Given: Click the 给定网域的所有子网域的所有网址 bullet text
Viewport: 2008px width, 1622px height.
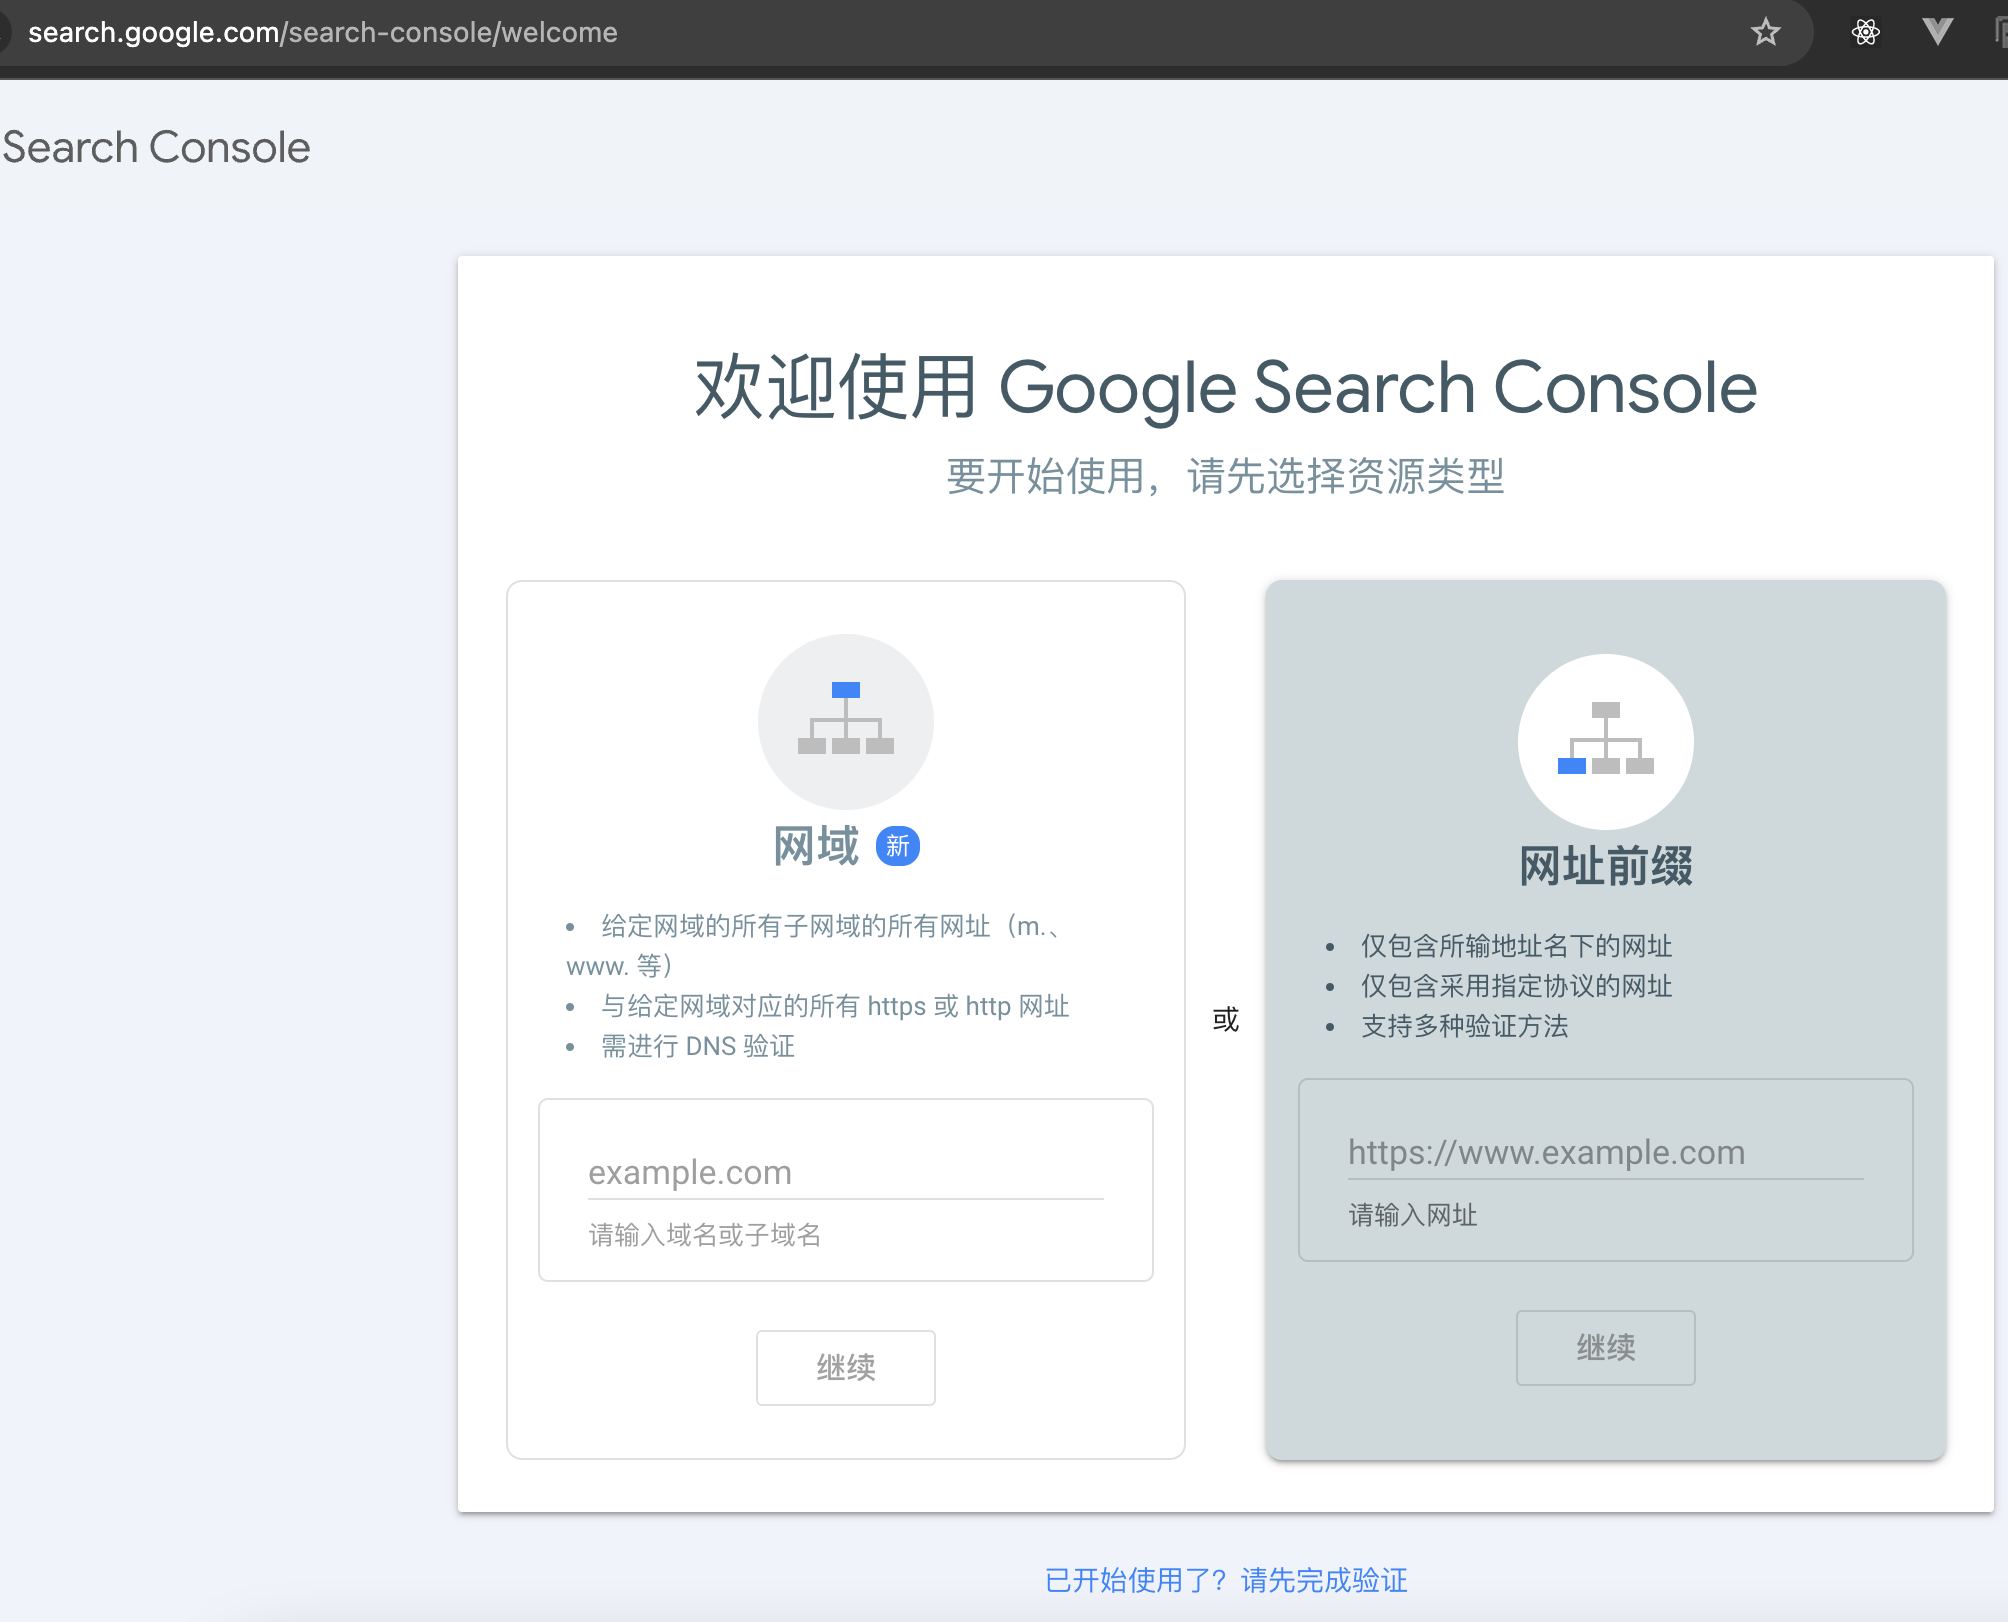Looking at the screenshot, I should pyautogui.click(x=815, y=946).
